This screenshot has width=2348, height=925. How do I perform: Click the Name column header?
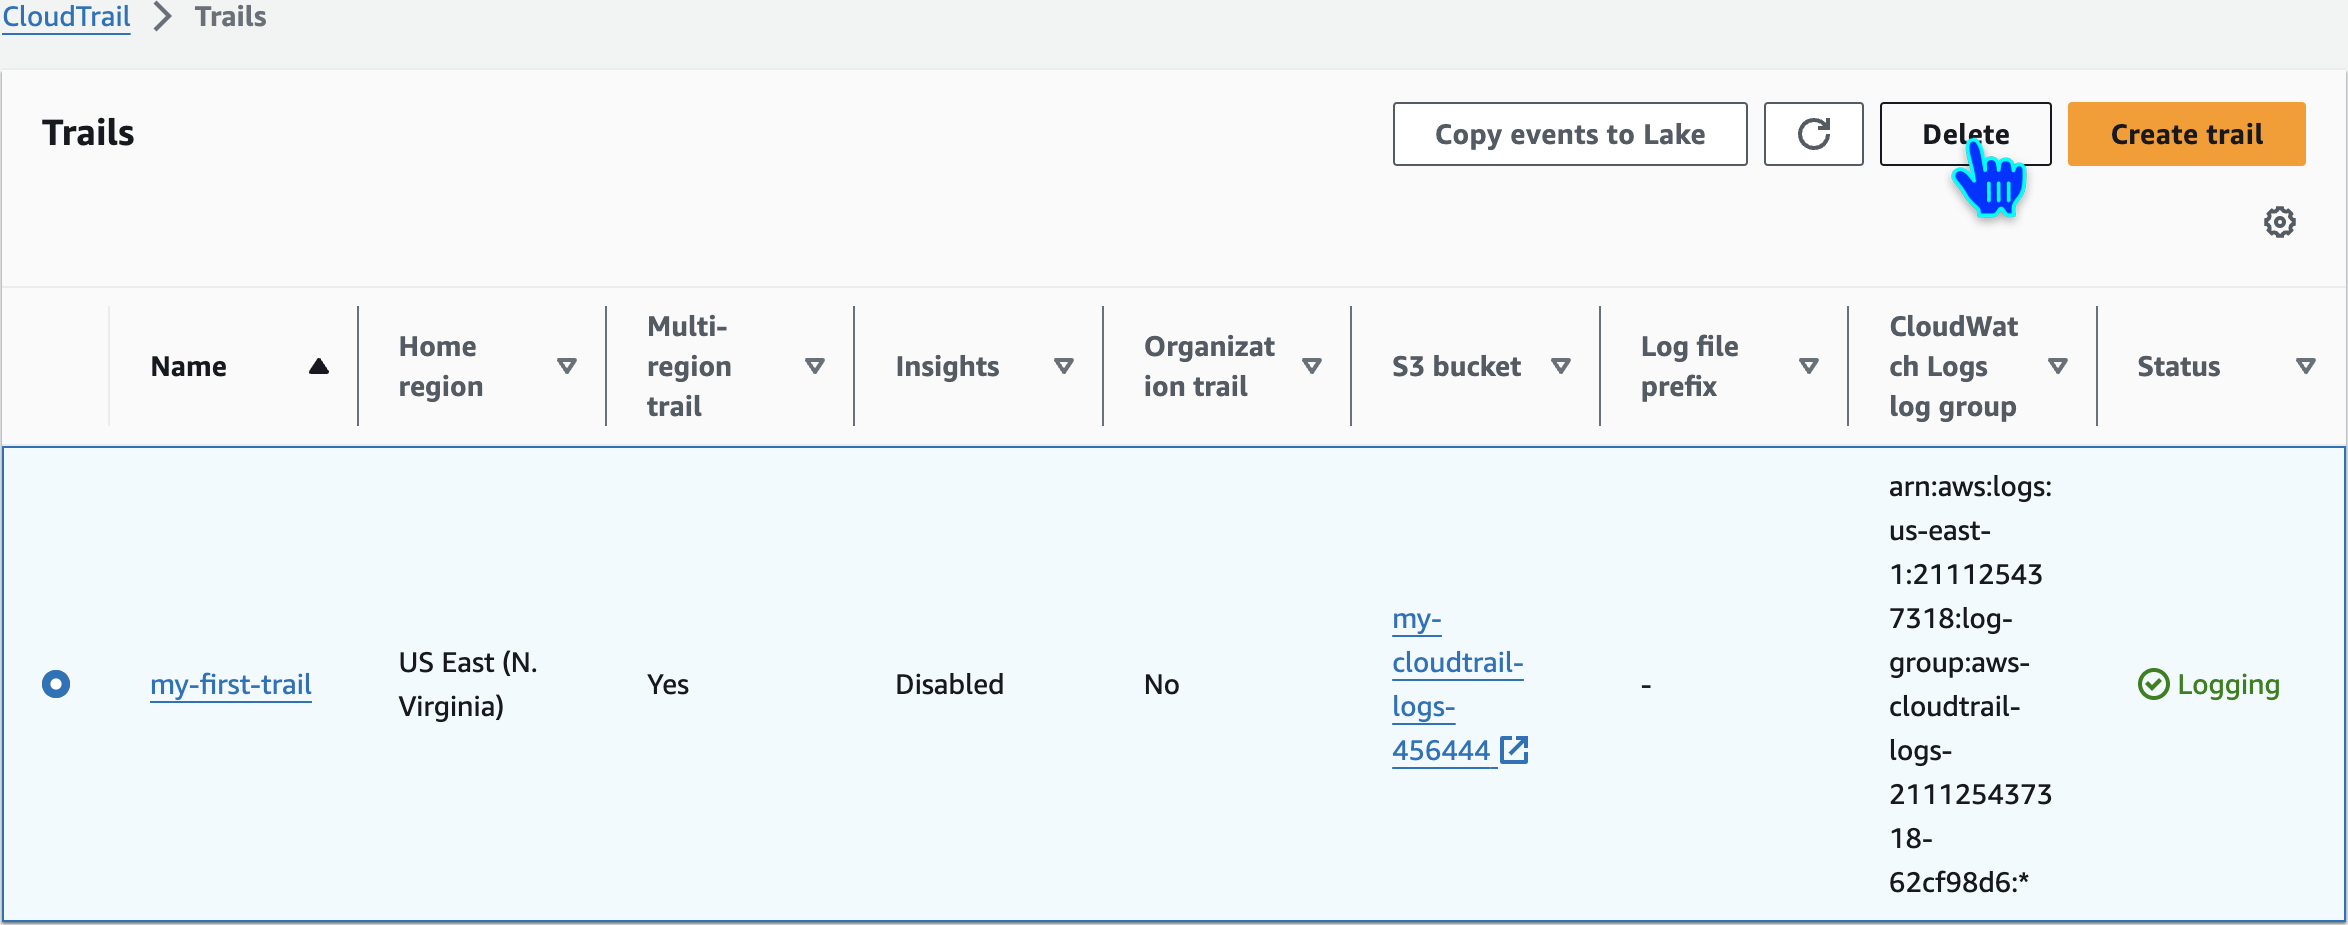[x=189, y=366]
